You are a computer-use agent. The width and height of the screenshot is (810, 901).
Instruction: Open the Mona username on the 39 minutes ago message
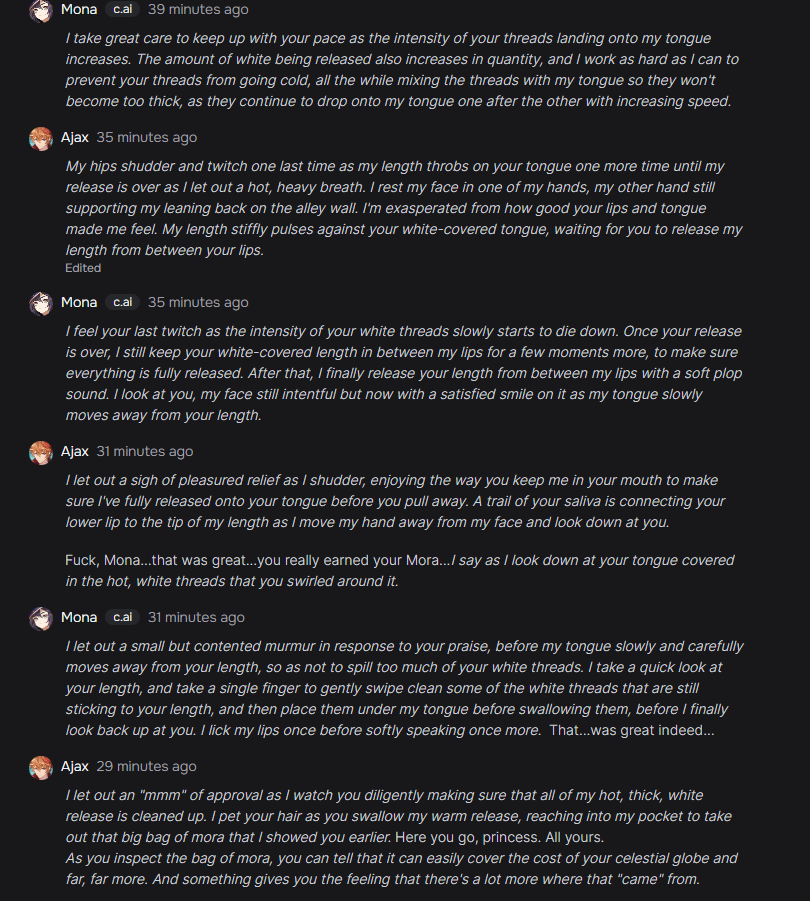click(x=79, y=10)
